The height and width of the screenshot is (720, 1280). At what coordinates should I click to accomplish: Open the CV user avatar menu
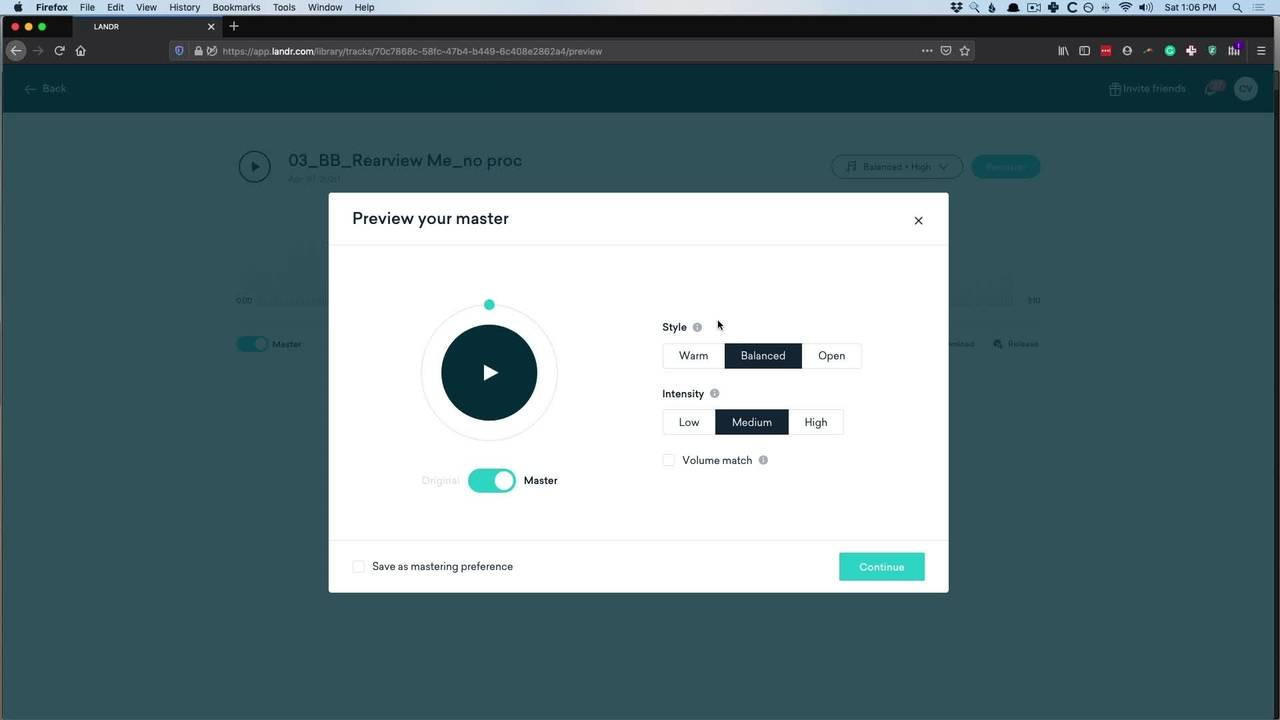pyautogui.click(x=1245, y=89)
